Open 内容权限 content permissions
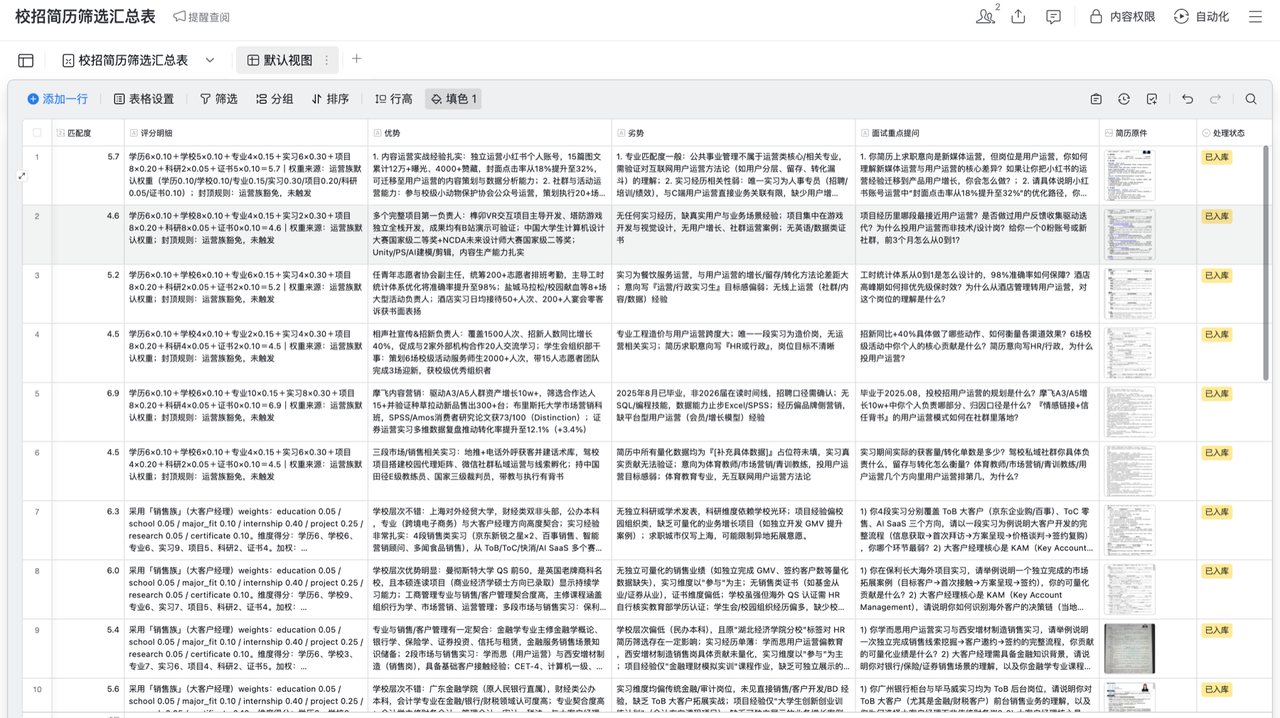 click(x=1121, y=17)
